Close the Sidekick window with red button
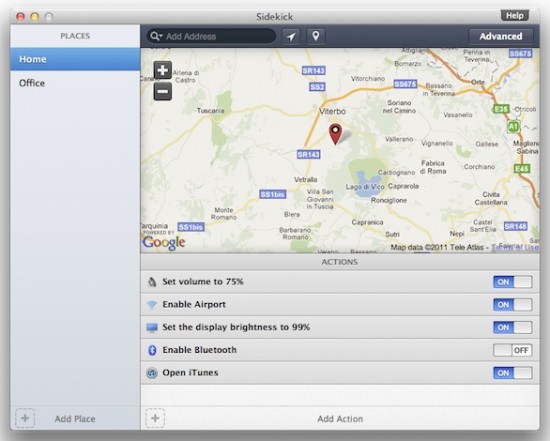 (20, 16)
